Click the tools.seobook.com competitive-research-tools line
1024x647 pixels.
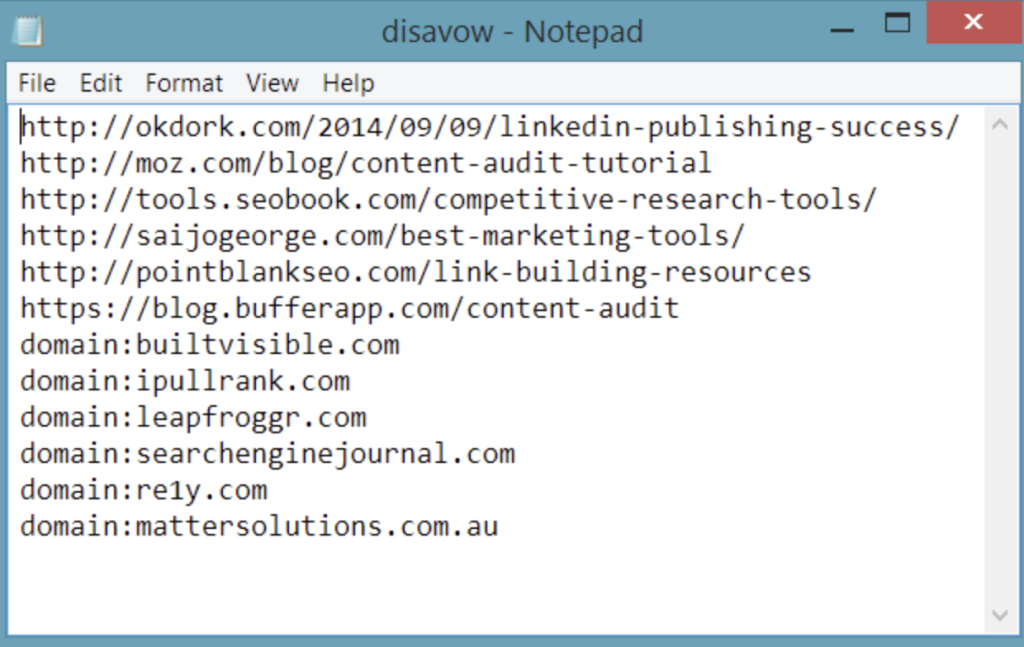pyautogui.click(x=449, y=200)
